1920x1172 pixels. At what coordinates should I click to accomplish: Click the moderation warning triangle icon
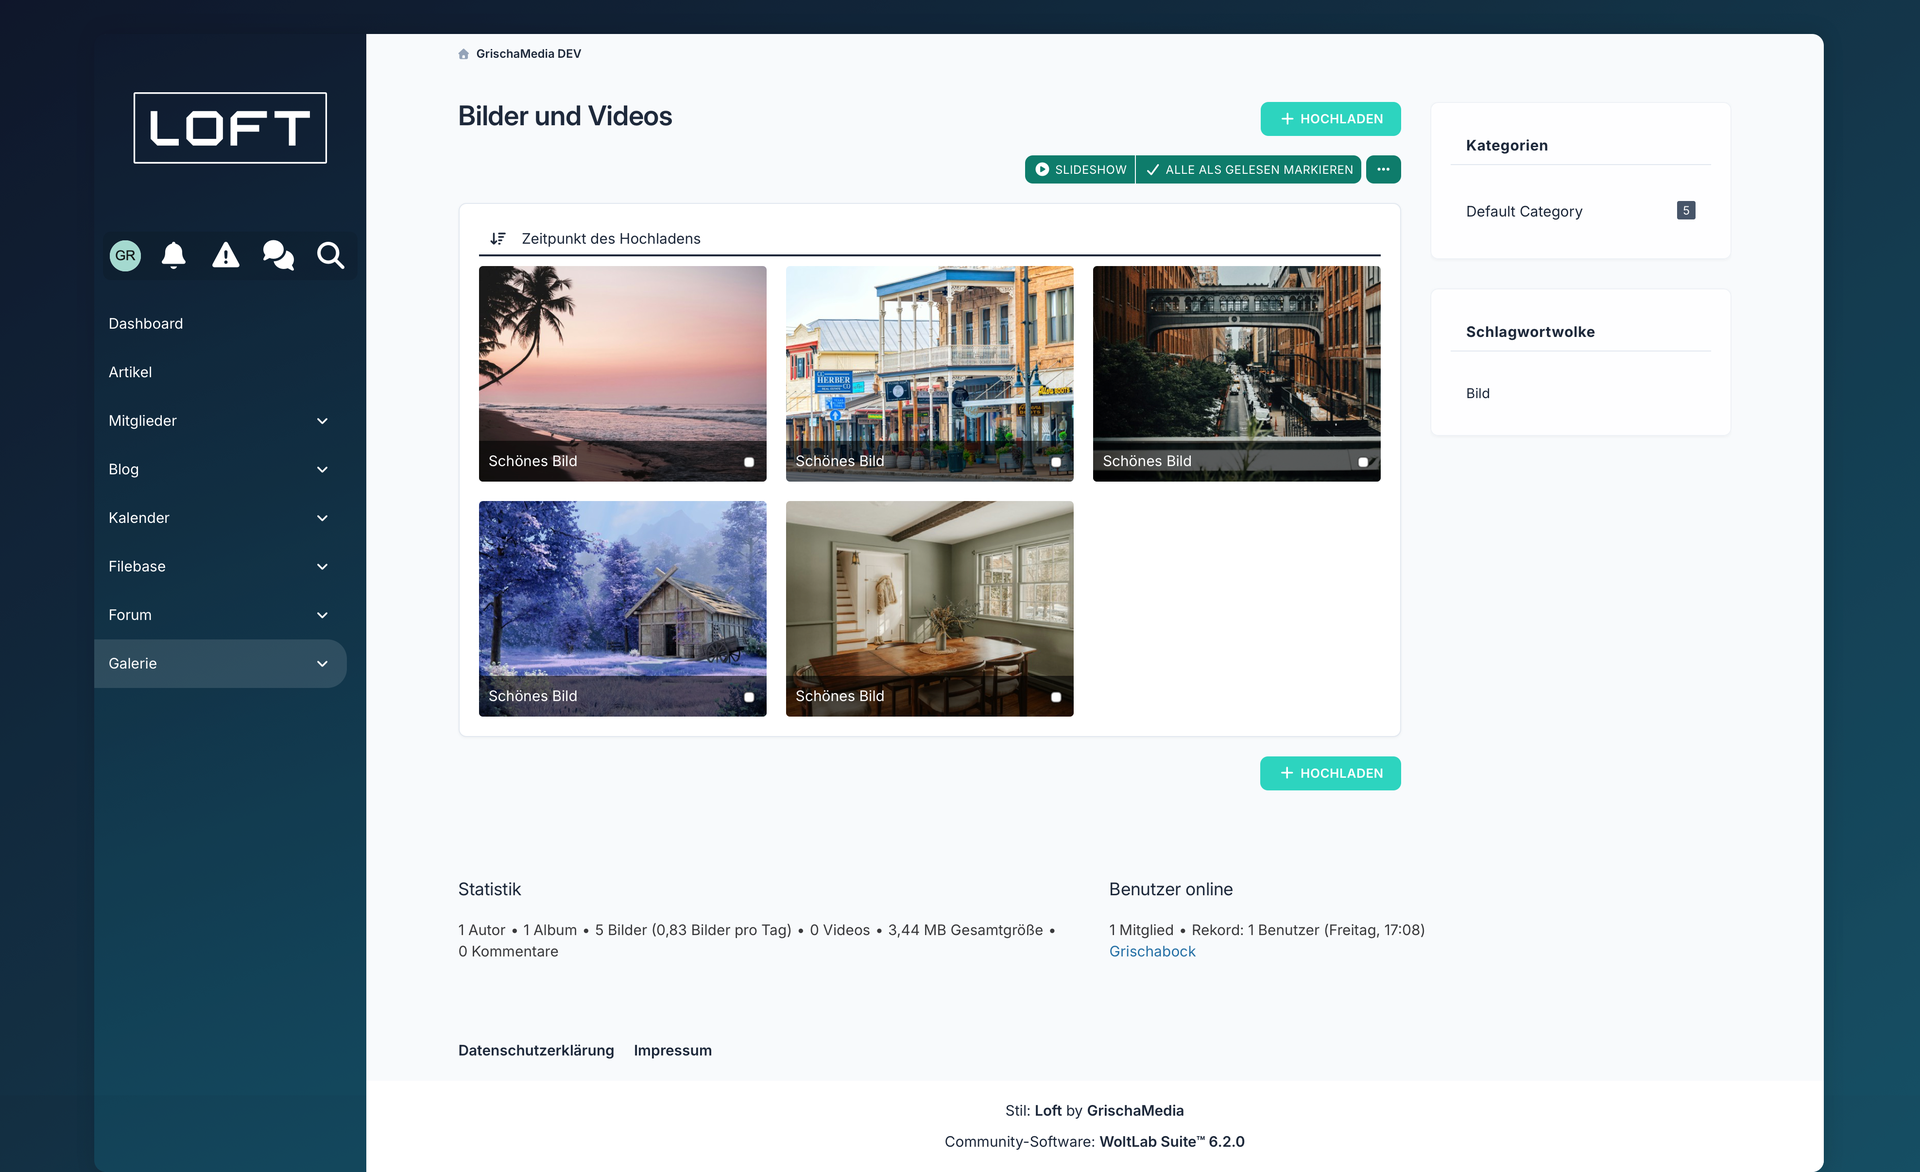226,256
